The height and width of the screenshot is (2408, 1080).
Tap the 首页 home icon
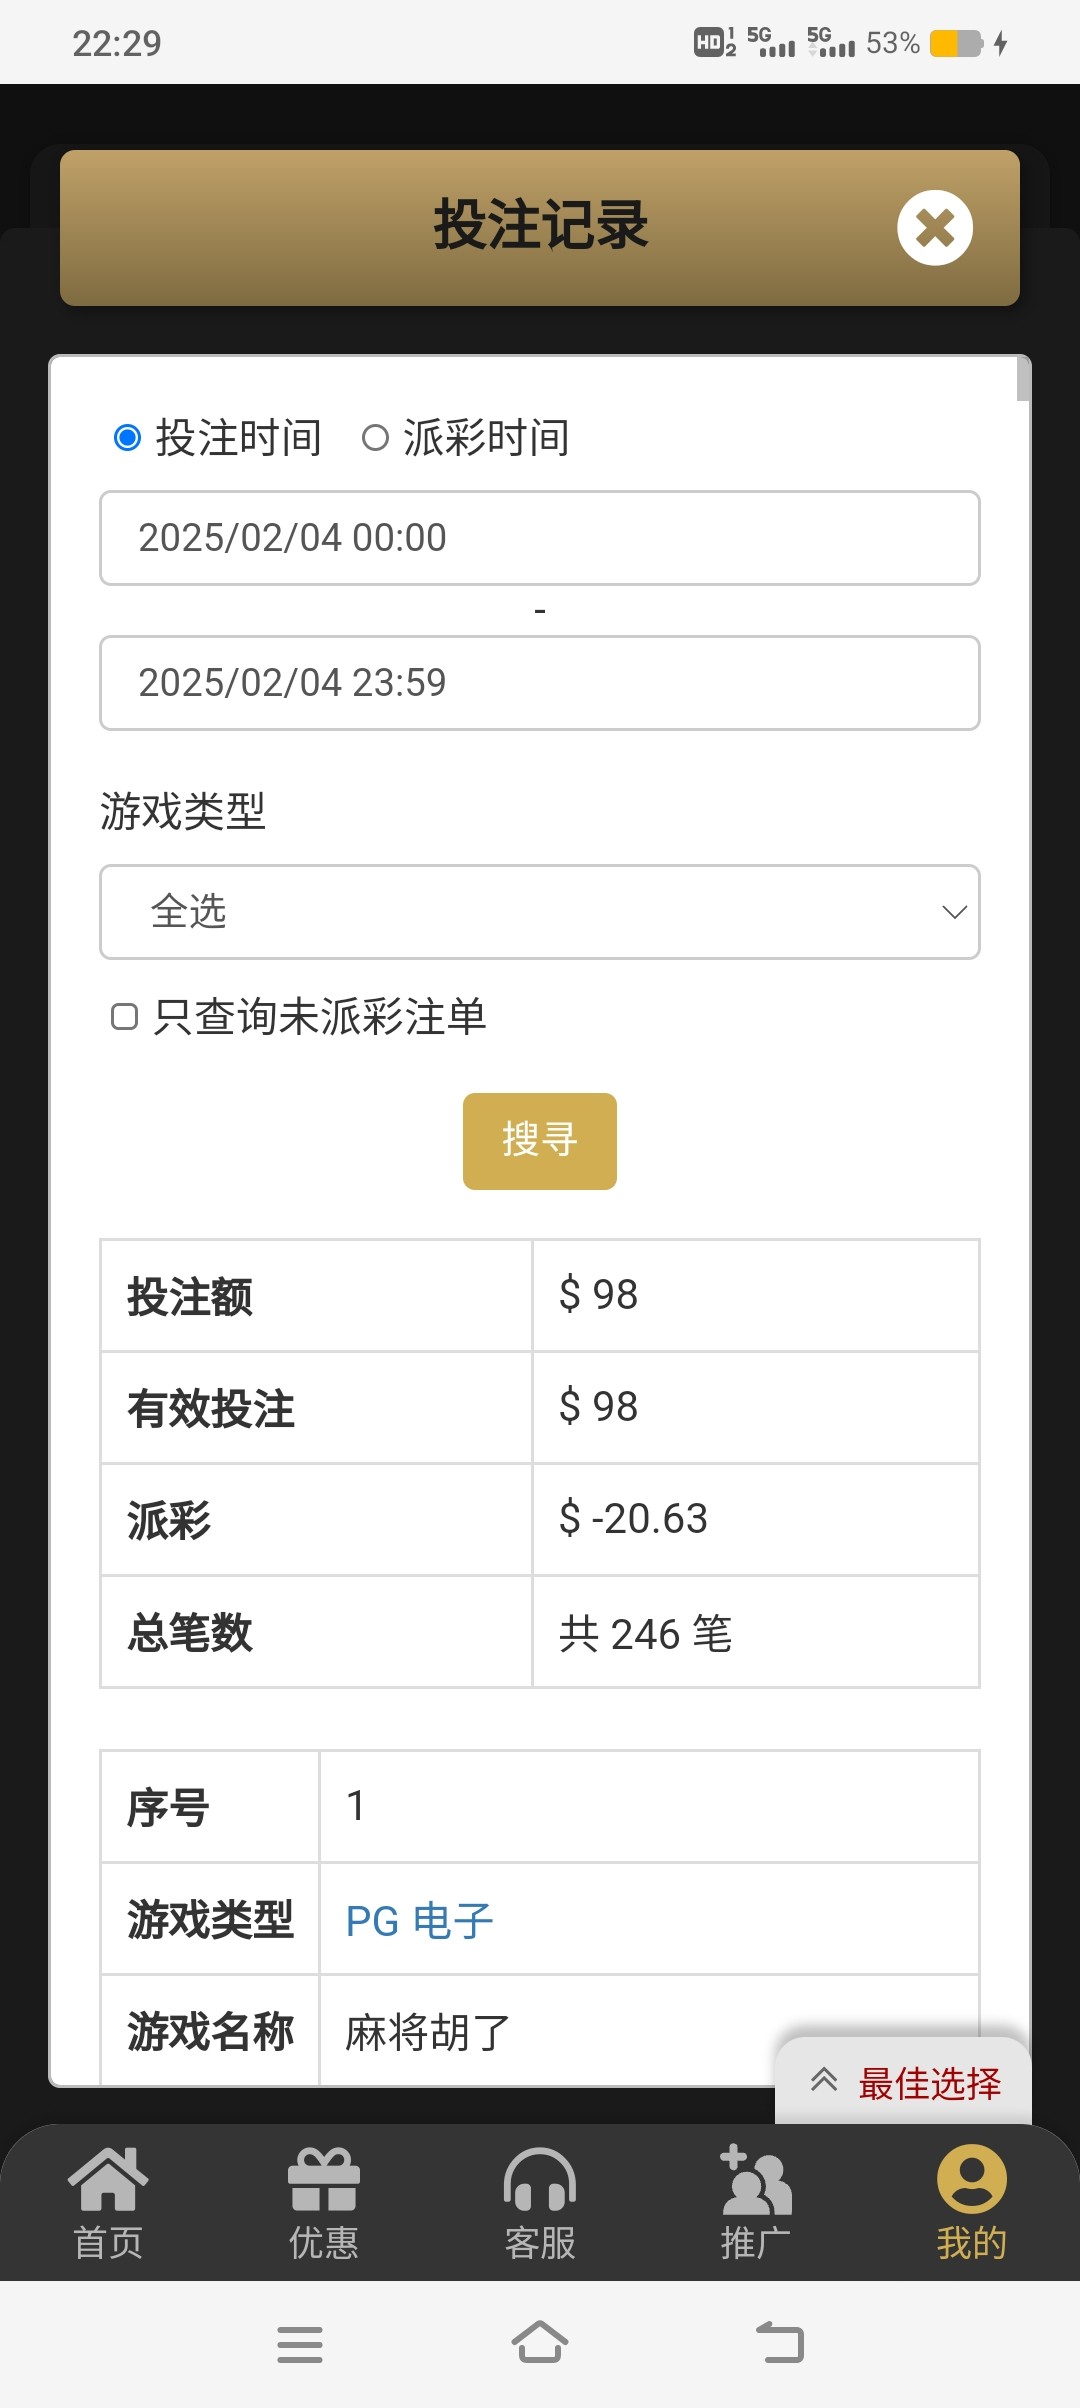tap(108, 2182)
